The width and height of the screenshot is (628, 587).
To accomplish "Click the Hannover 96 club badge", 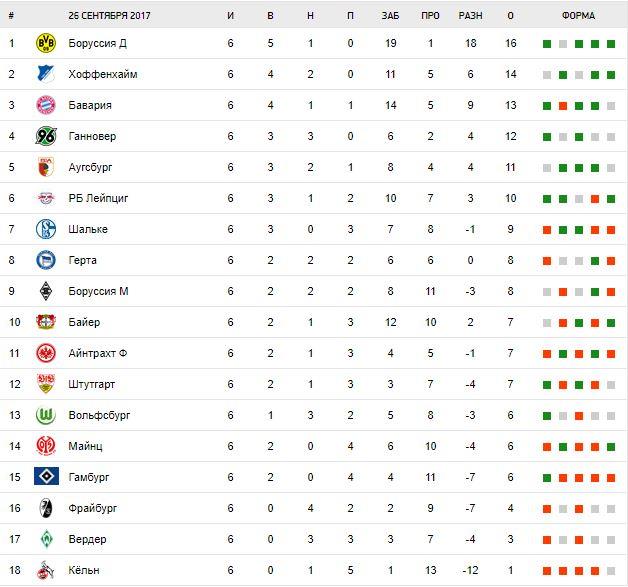I will 45,137.
